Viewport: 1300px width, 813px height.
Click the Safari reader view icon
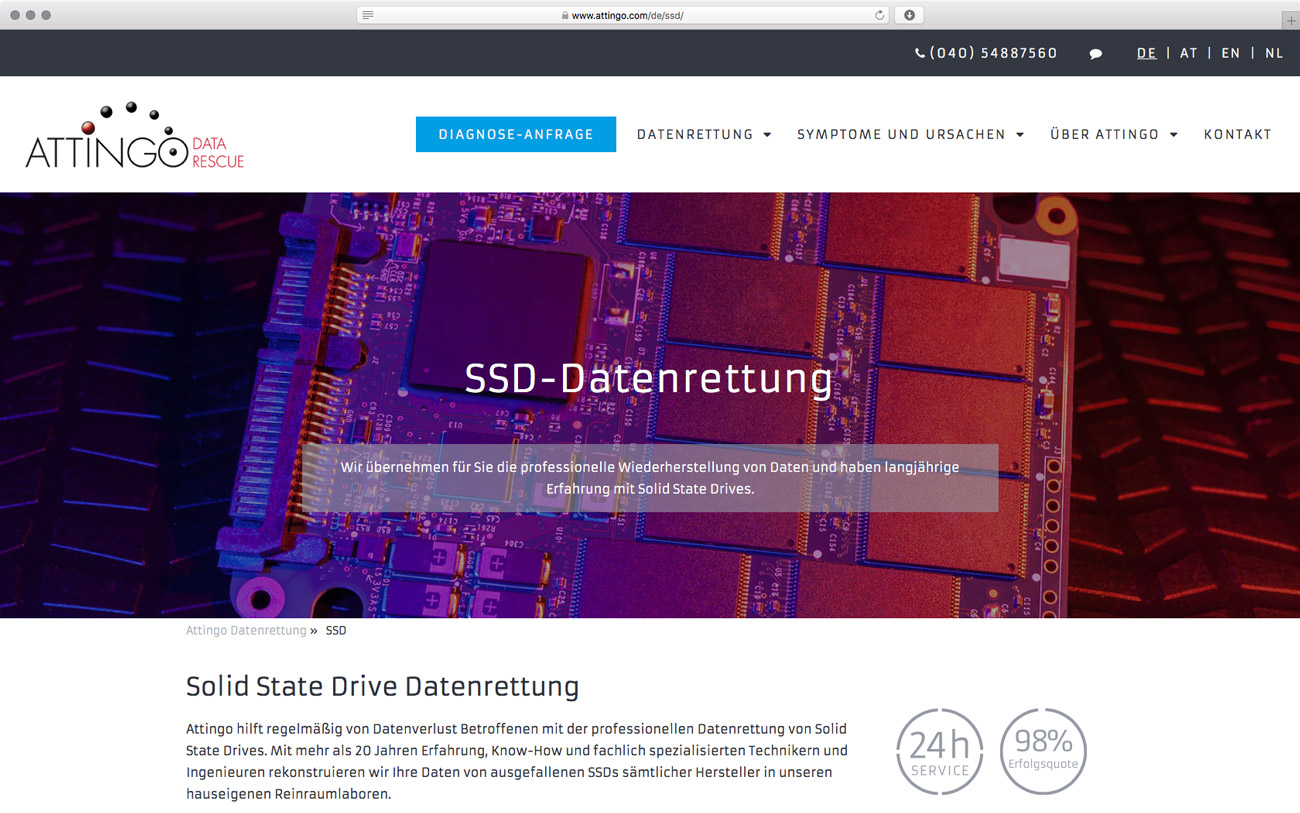368,15
